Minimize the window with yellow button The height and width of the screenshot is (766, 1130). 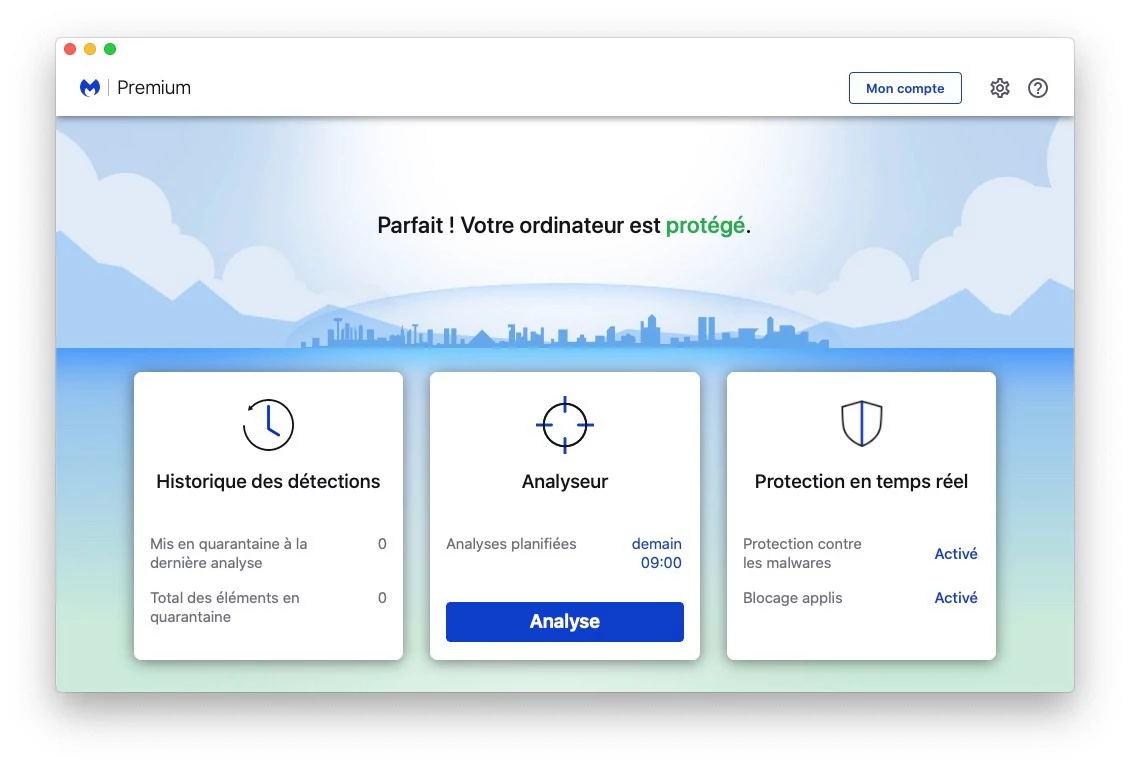(x=90, y=49)
